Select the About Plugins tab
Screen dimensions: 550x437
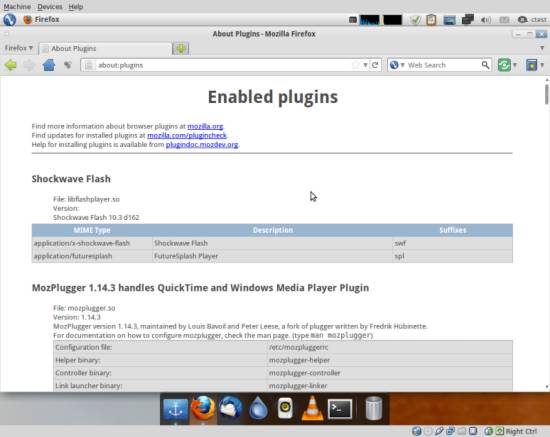click(x=105, y=48)
